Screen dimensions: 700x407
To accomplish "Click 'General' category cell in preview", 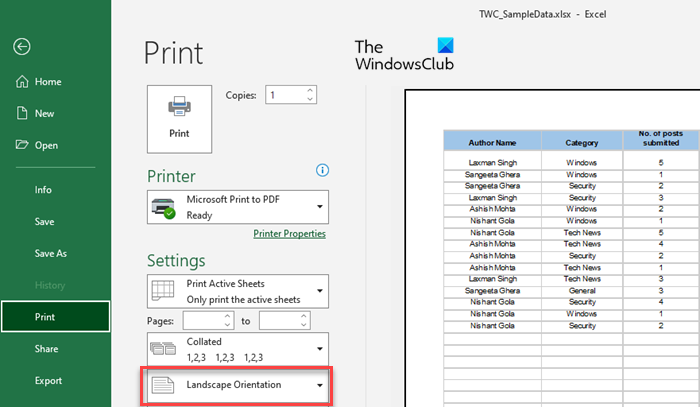I will [582, 291].
